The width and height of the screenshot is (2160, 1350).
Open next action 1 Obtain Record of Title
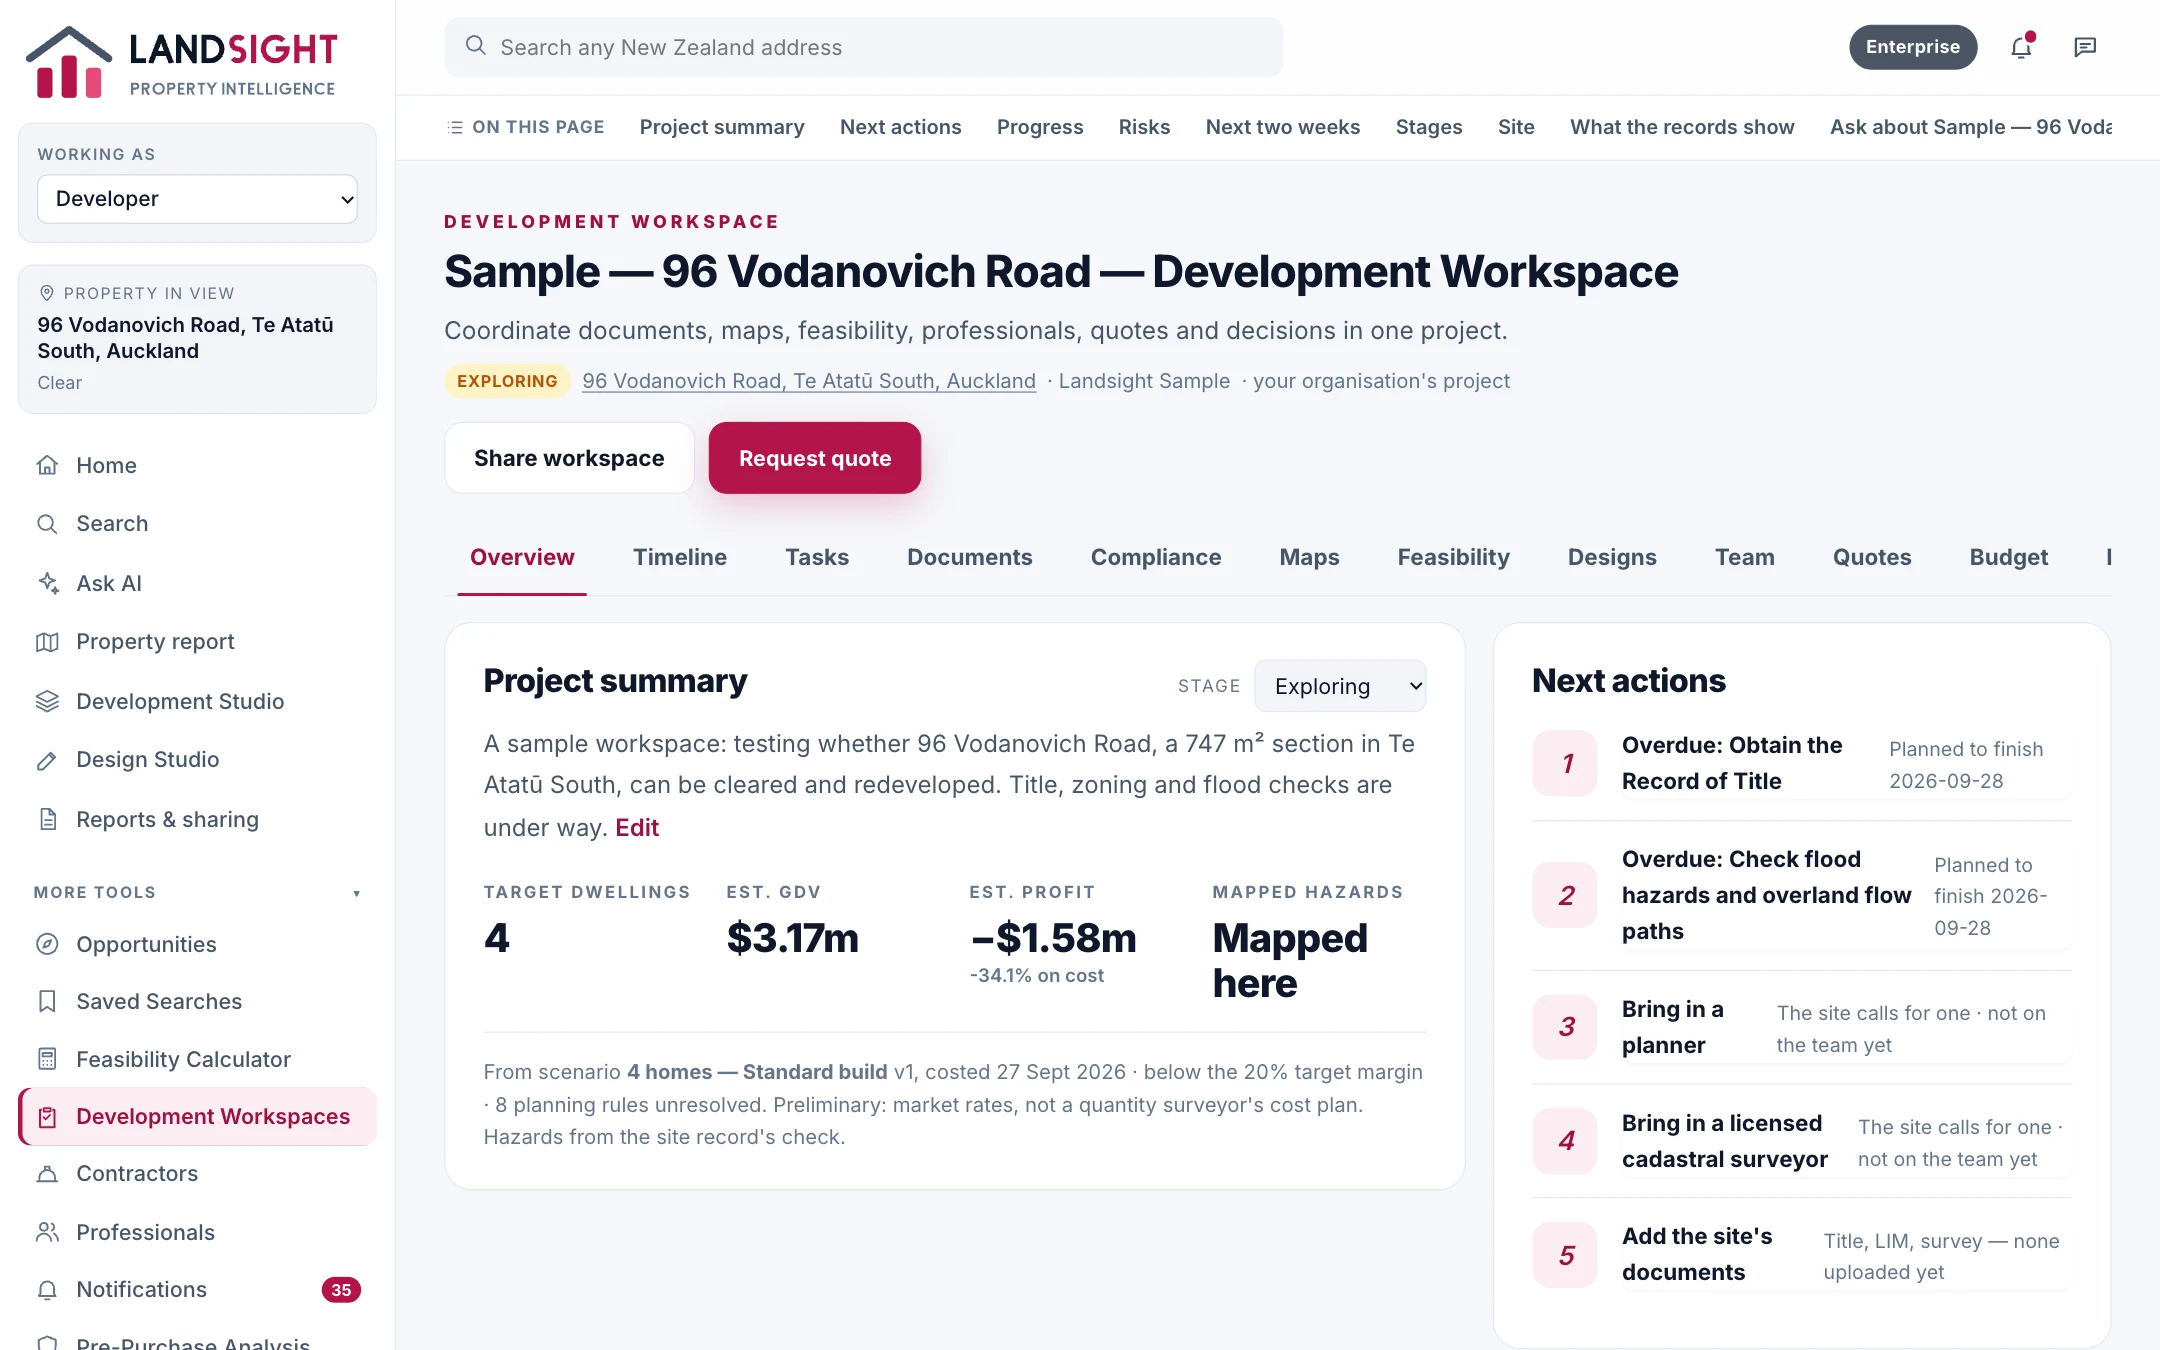[x=1802, y=763]
